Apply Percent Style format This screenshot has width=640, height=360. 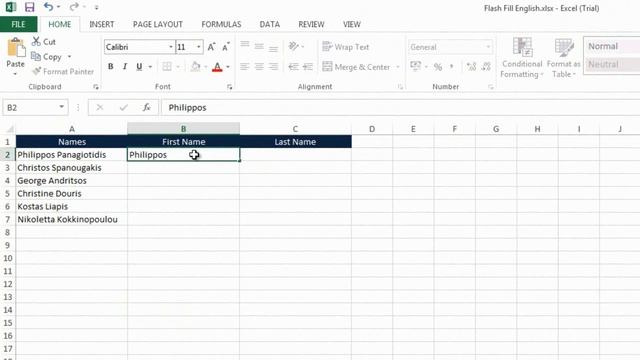point(438,67)
